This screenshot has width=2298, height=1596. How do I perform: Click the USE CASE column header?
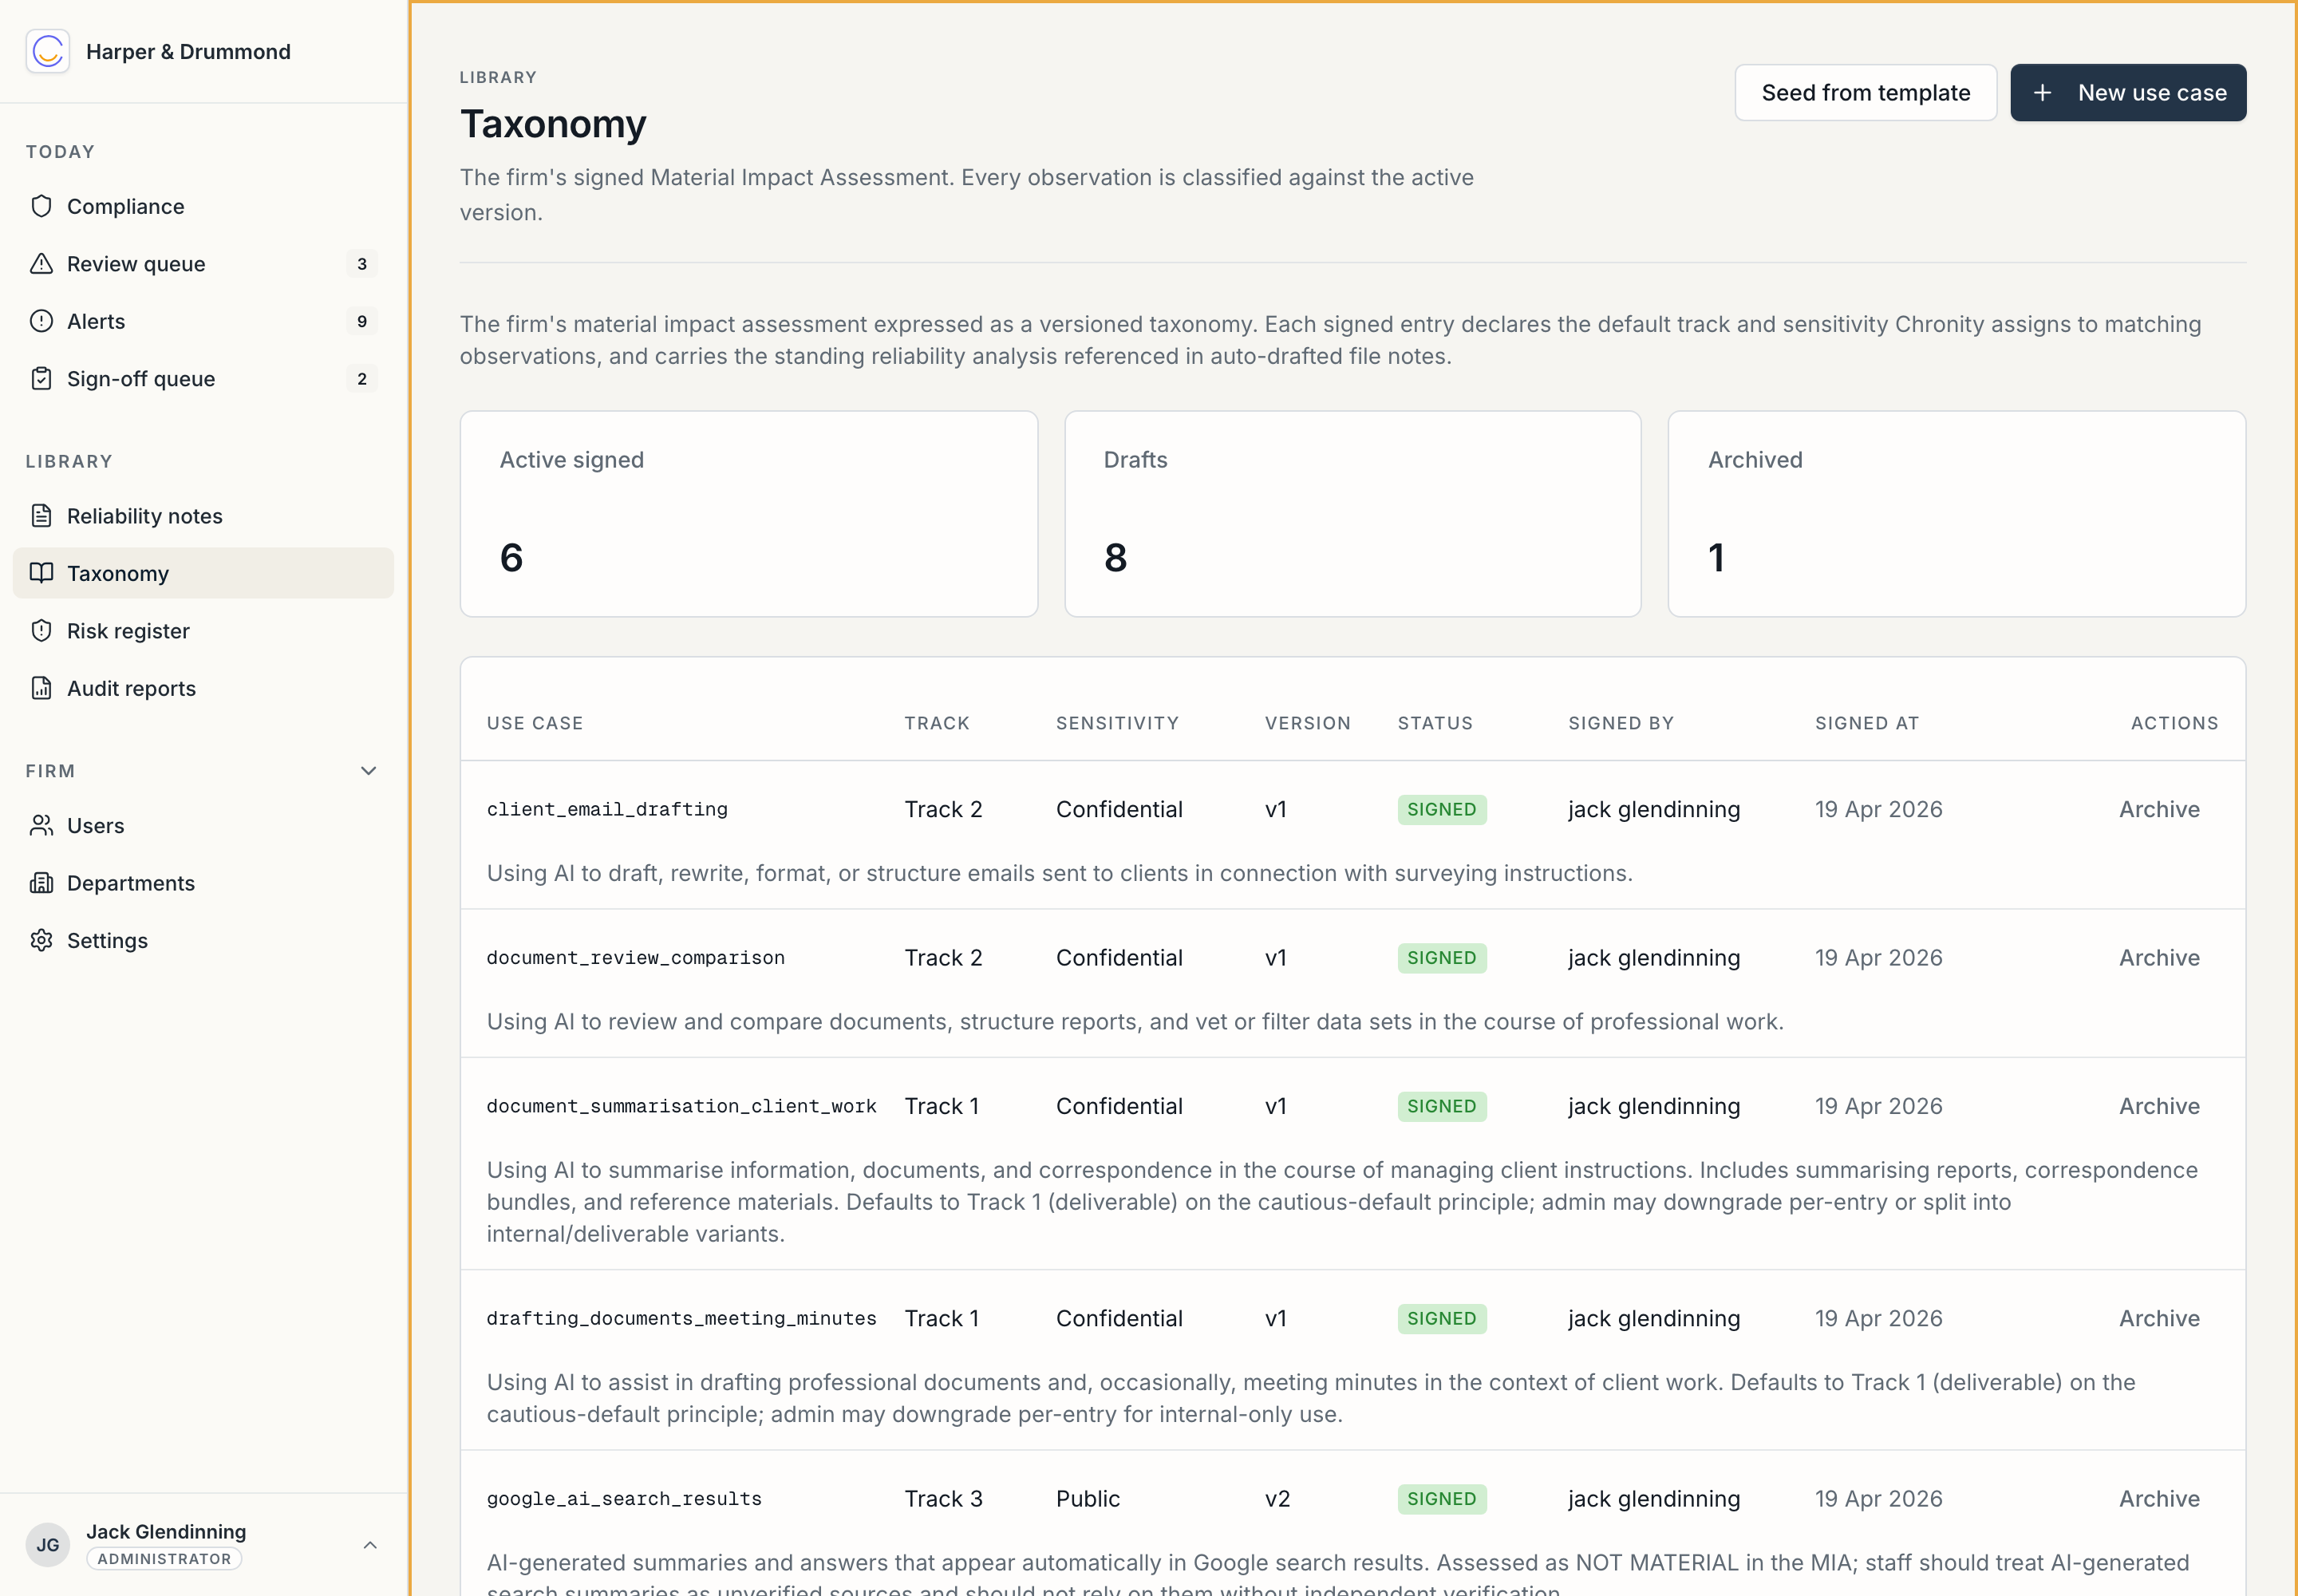[535, 723]
